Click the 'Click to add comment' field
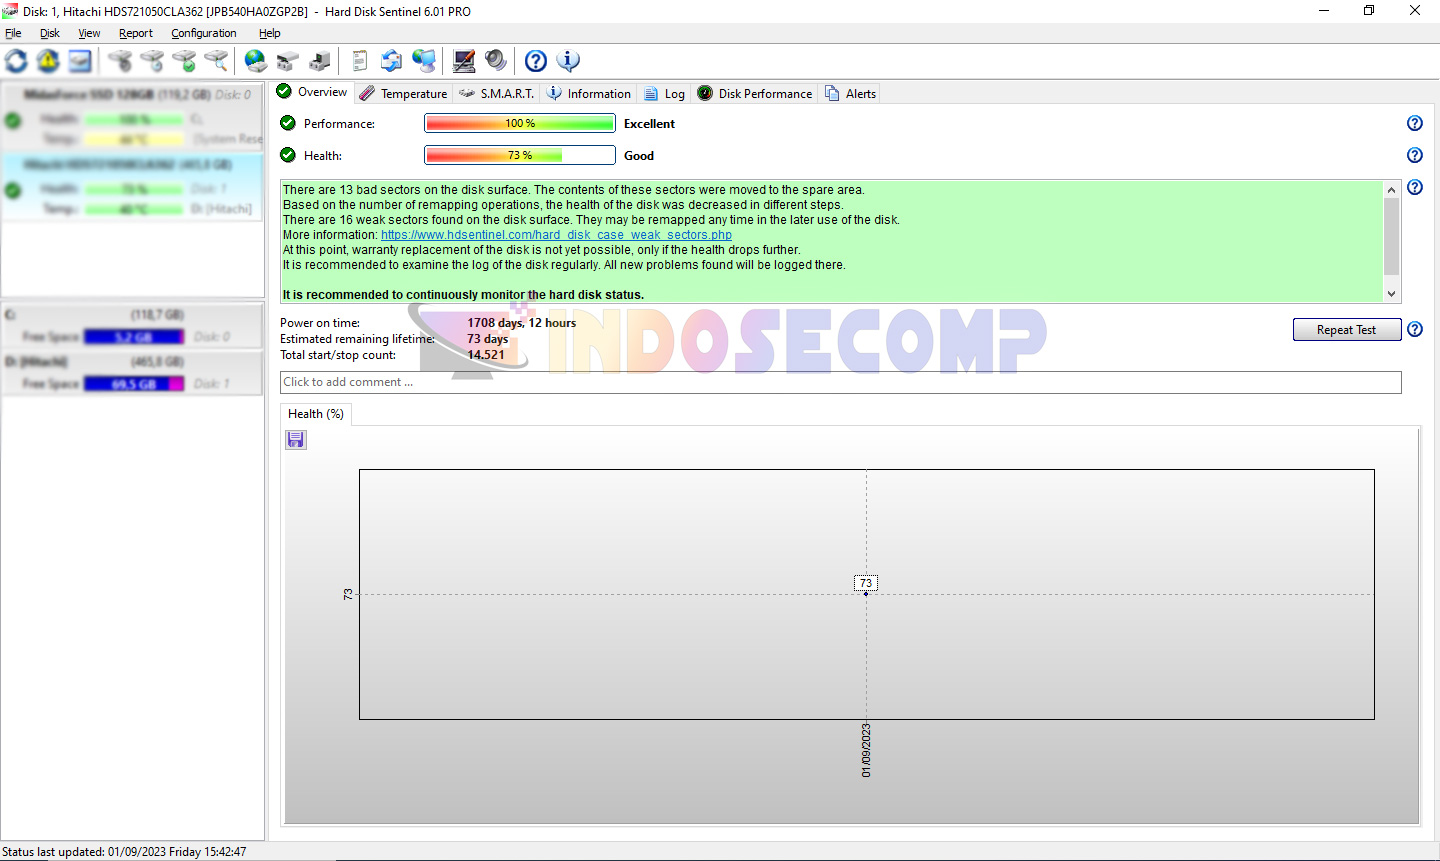1440x861 pixels. [x=841, y=382]
